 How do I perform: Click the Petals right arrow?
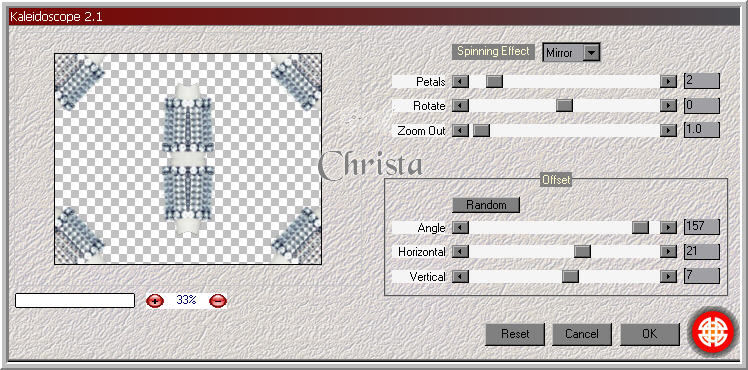coord(668,82)
